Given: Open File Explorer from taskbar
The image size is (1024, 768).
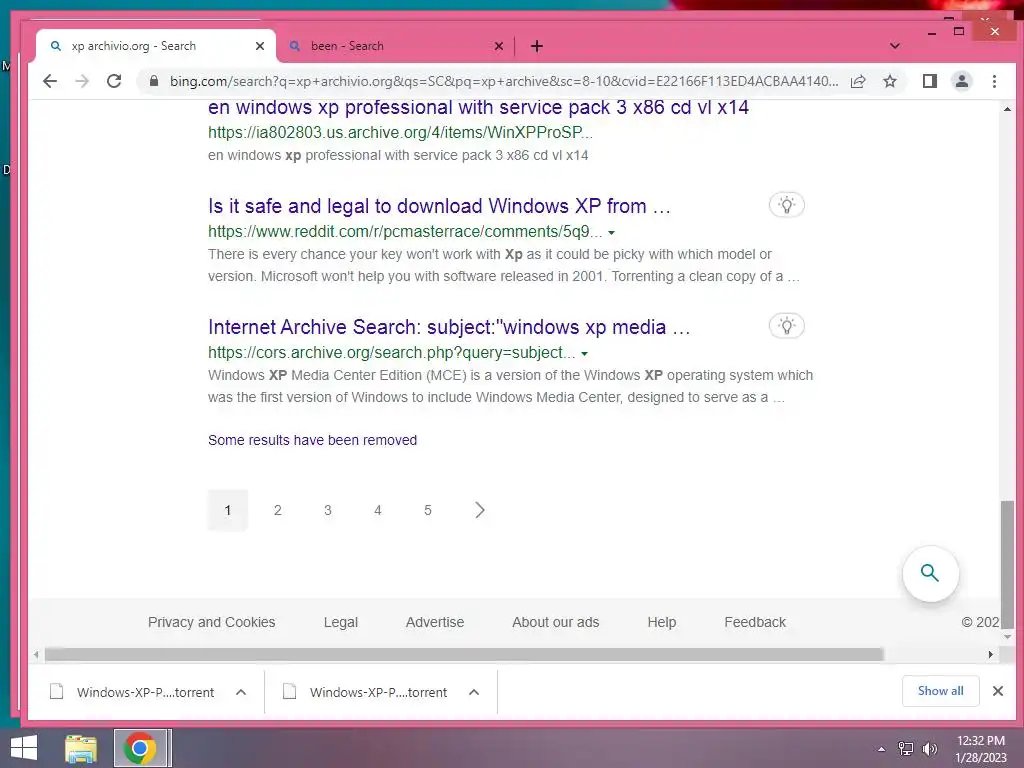Looking at the screenshot, I should pyautogui.click(x=81, y=748).
